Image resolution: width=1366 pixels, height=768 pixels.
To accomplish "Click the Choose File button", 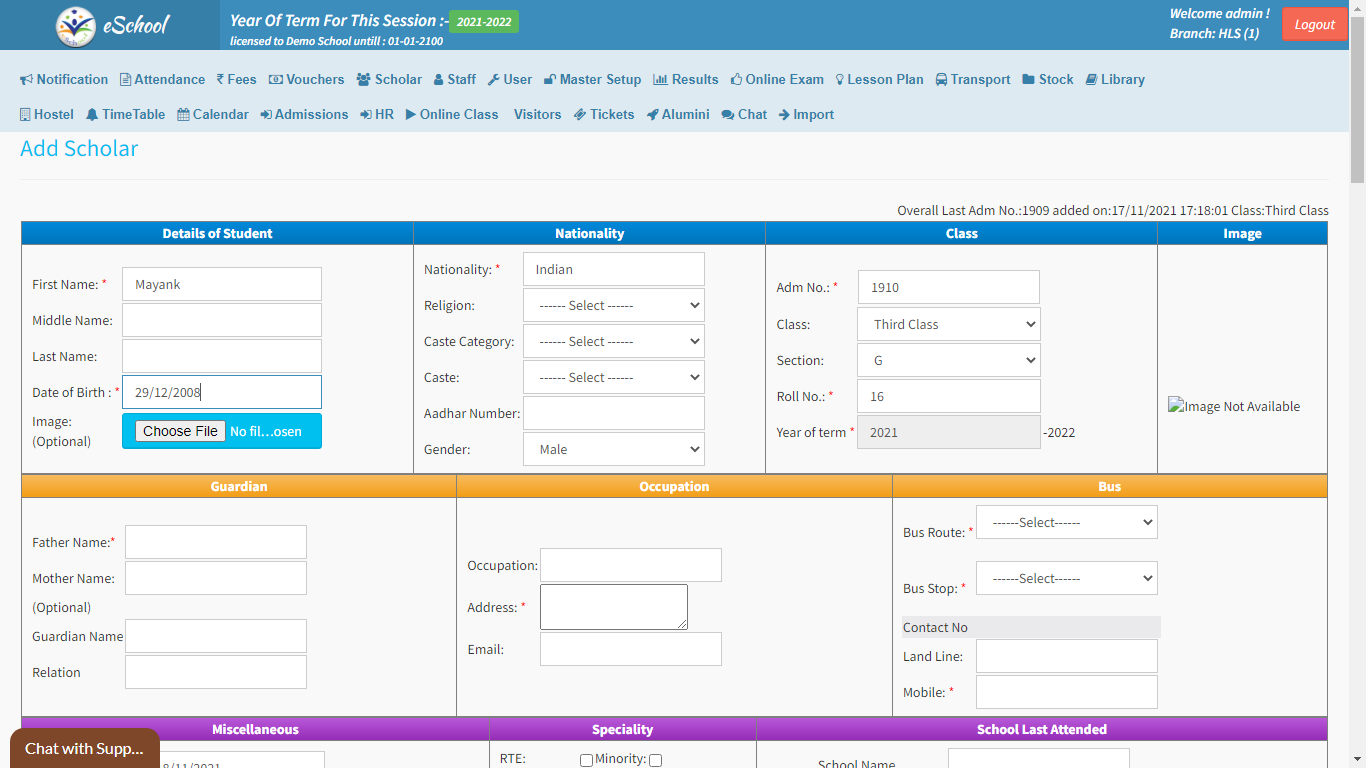I will pos(180,431).
